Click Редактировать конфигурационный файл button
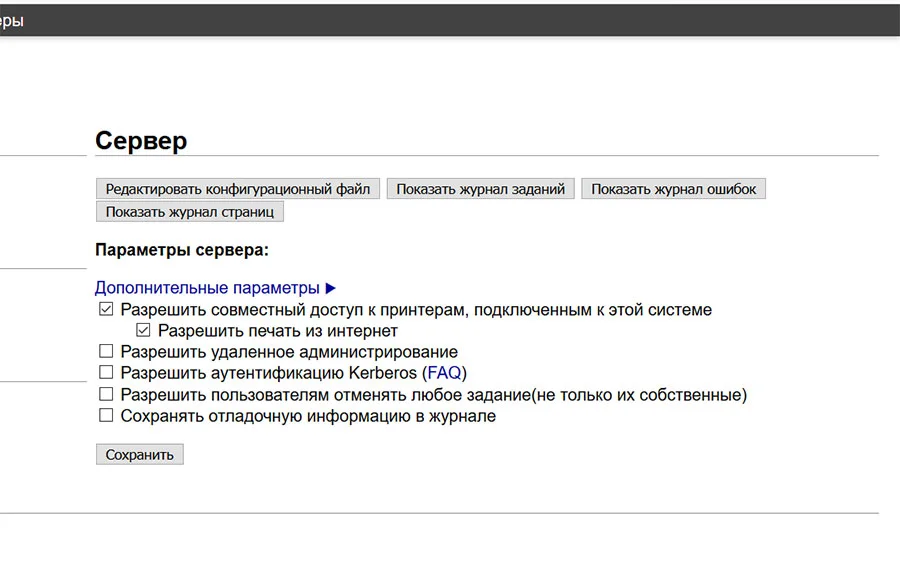Screen dimensions: 900x587 click(x=238, y=189)
